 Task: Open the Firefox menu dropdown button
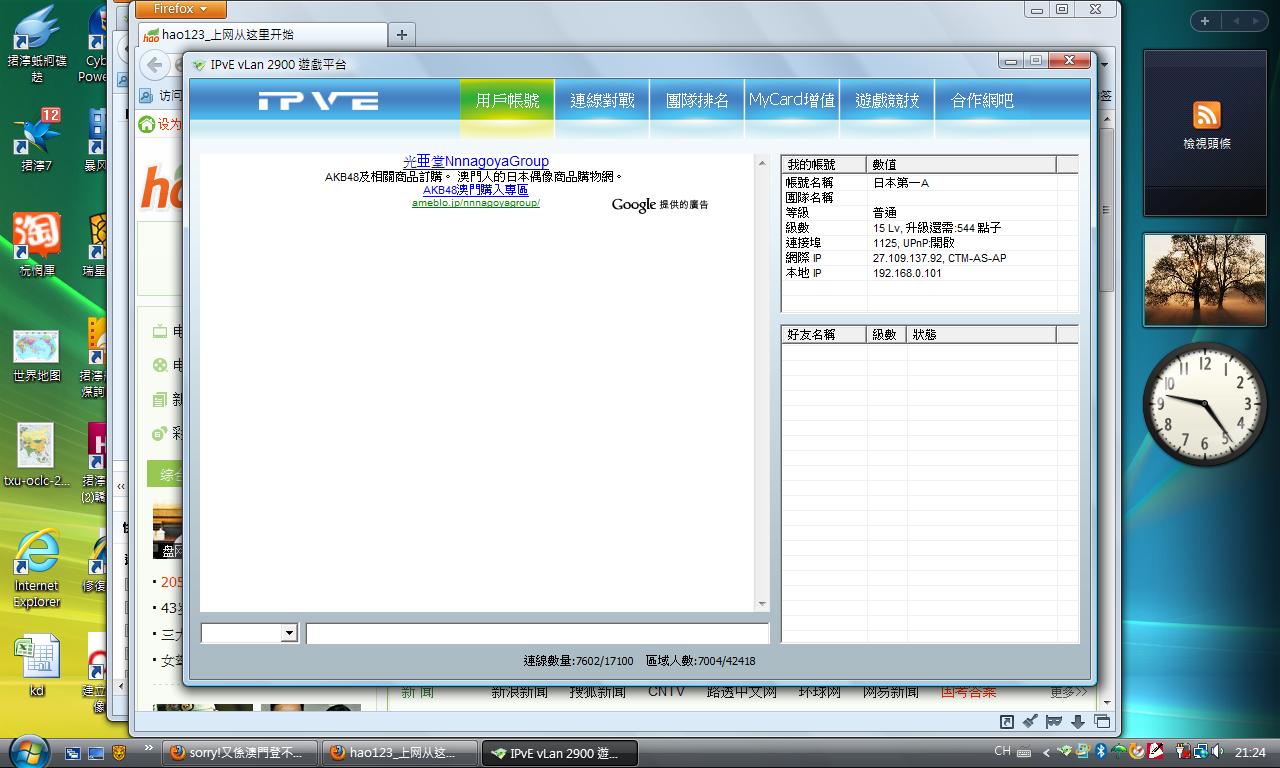coord(181,9)
